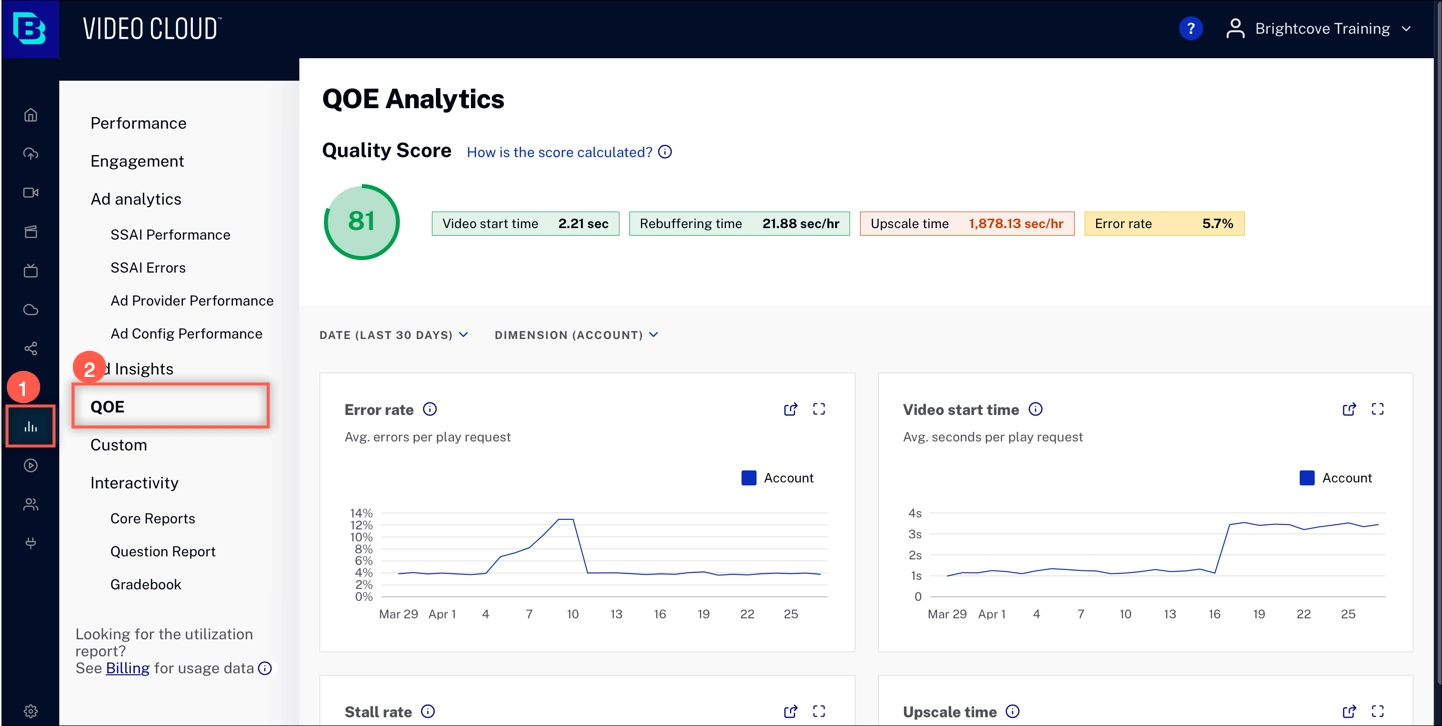
Task: Open the Social share icon in sidebar
Action: pos(31,349)
